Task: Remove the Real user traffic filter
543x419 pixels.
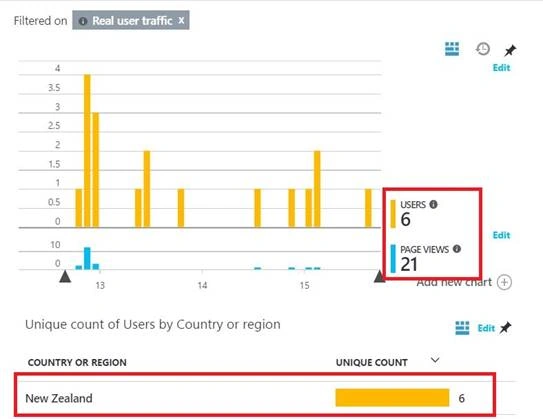Action: pyautogui.click(x=181, y=20)
